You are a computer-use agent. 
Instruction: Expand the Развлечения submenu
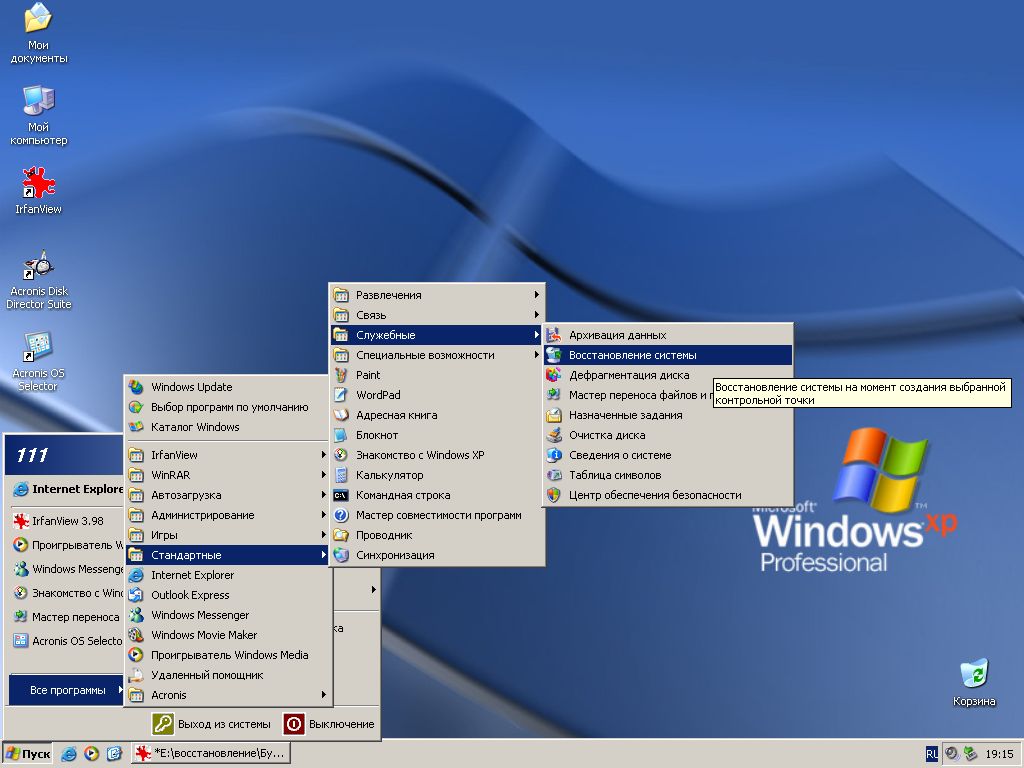[388, 295]
